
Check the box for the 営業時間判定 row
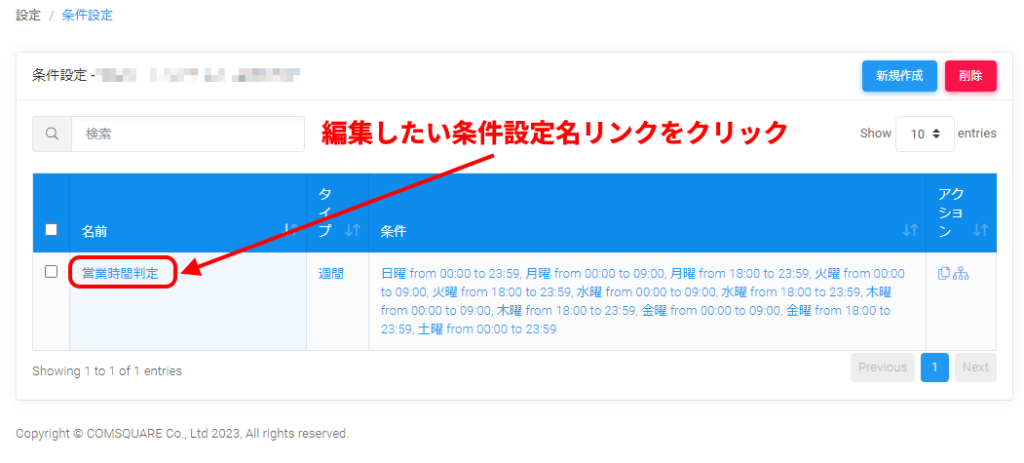tap(51, 272)
